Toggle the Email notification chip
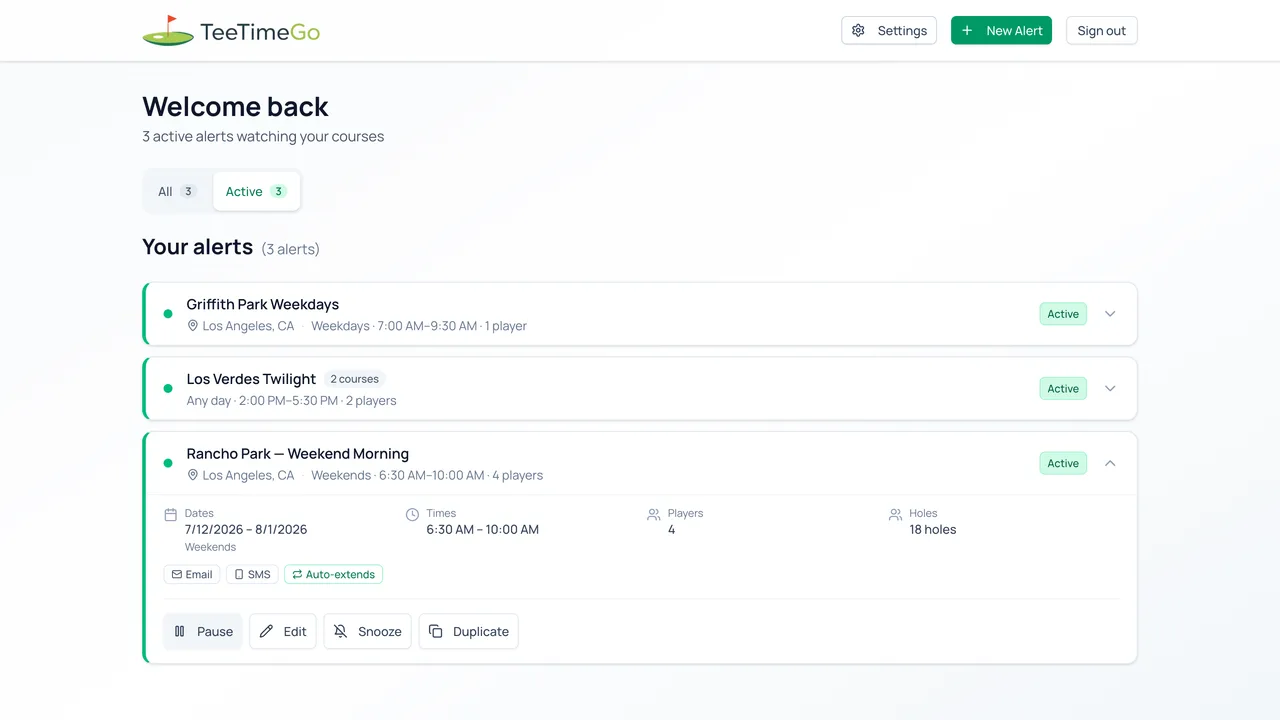 (192, 575)
